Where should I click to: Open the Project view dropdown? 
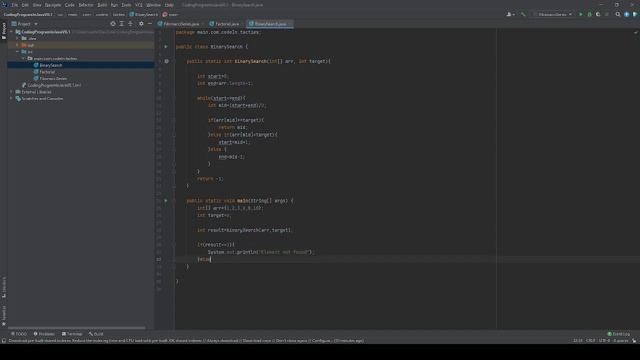click(x=25, y=24)
